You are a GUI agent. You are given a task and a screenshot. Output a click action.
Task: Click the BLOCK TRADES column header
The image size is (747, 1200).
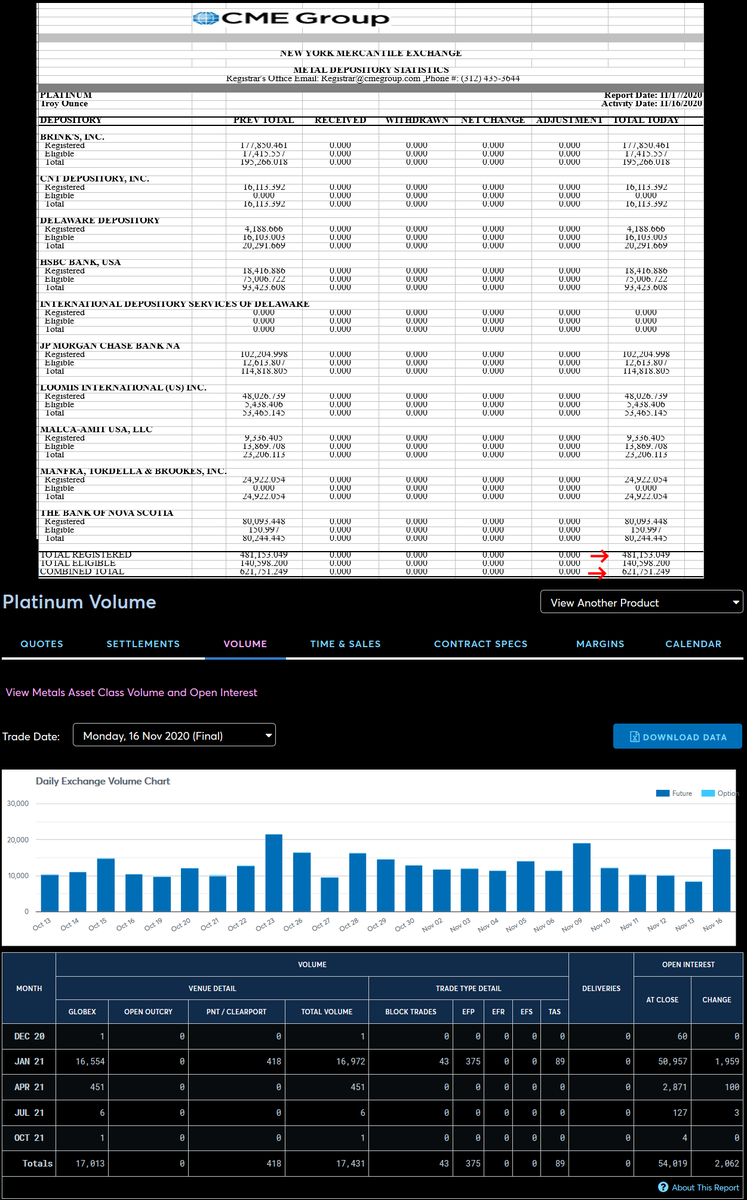click(x=411, y=1011)
